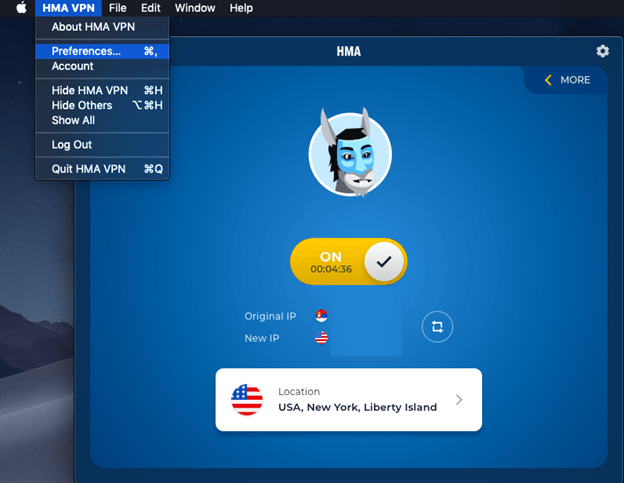Click the Original IP label
The width and height of the screenshot is (624, 483).
tap(270, 316)
